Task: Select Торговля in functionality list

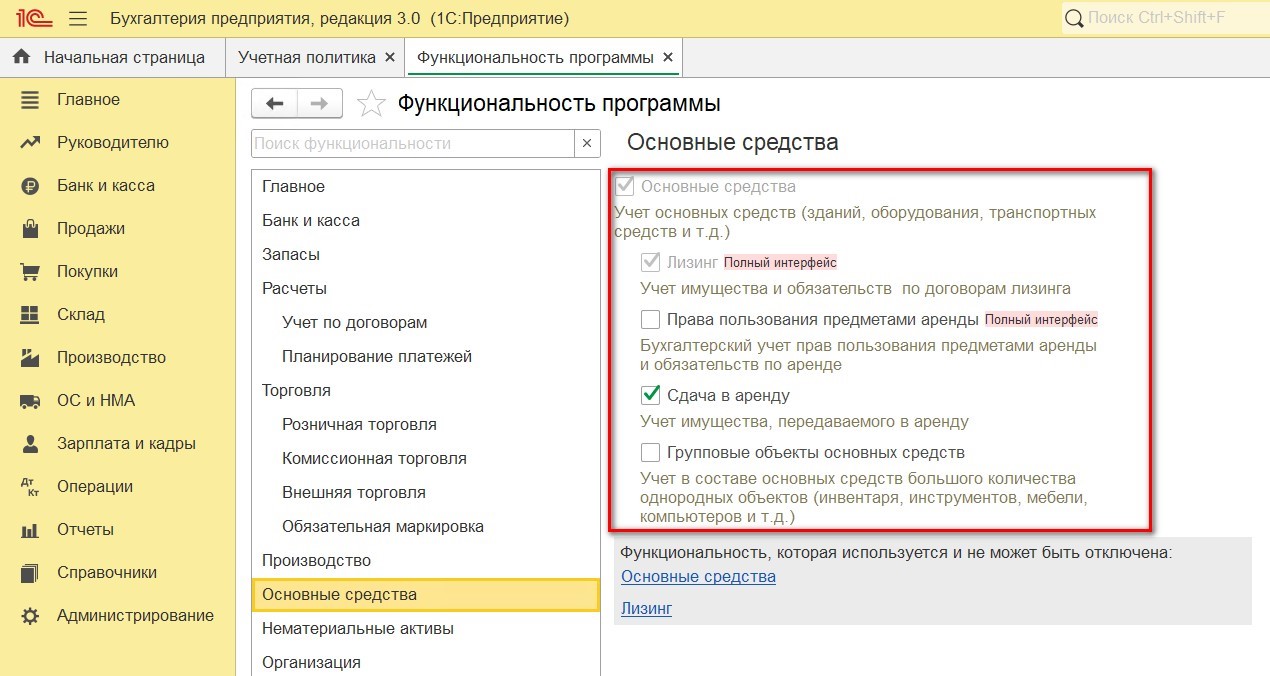Action: pyautogui.click(x=426, y=391)
